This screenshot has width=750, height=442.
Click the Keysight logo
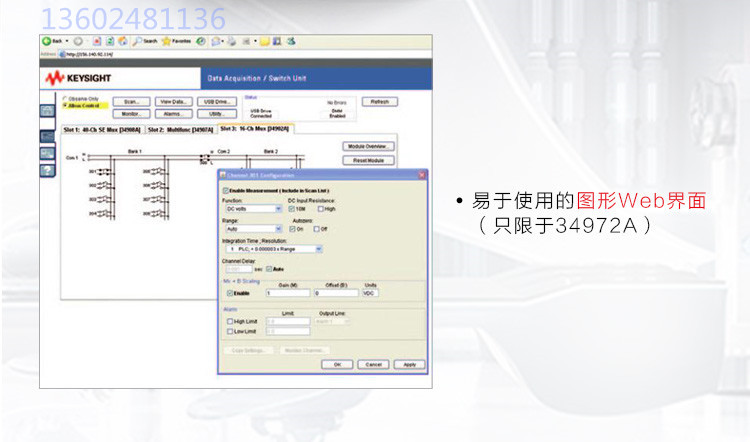click(x=78, y=78)
